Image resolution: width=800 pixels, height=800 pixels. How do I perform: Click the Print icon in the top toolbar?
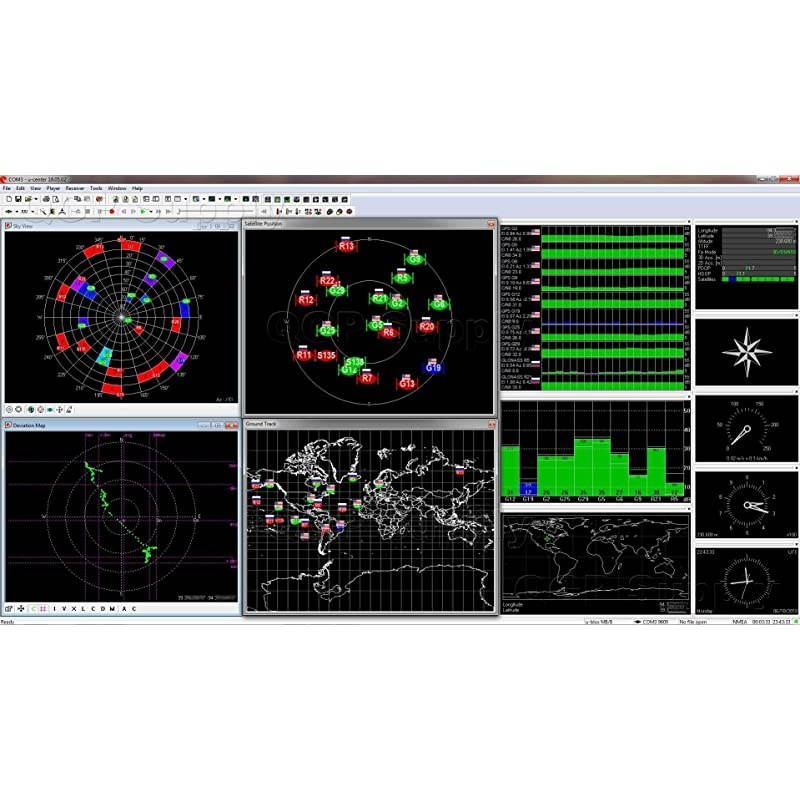pyautogui.click(x=45, y=199)
